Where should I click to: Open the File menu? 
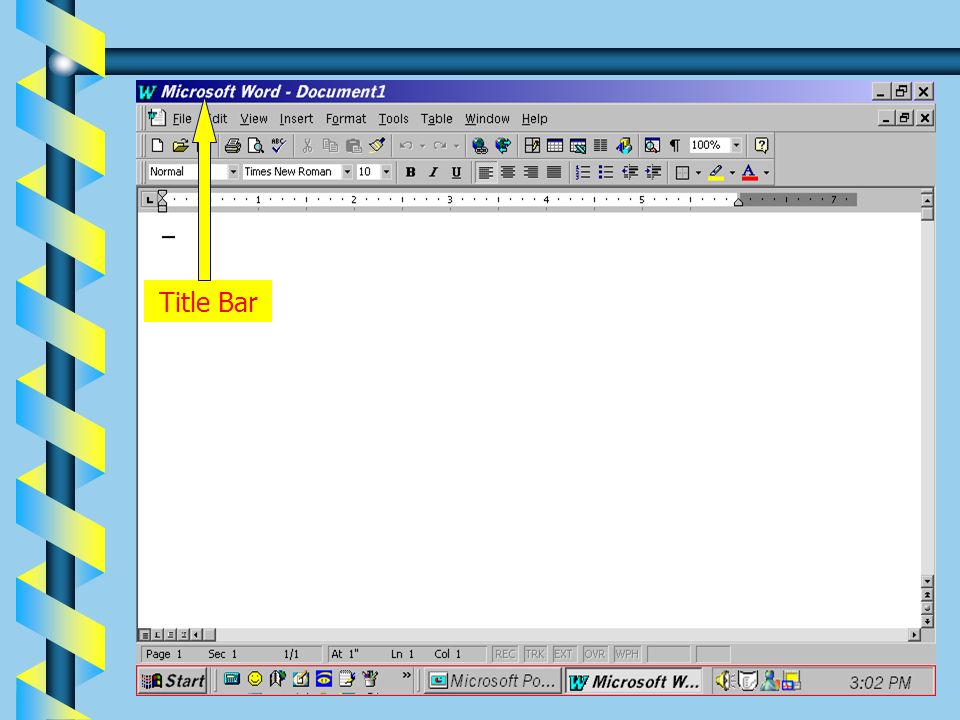pyautogui.click(x=182, y=119)
